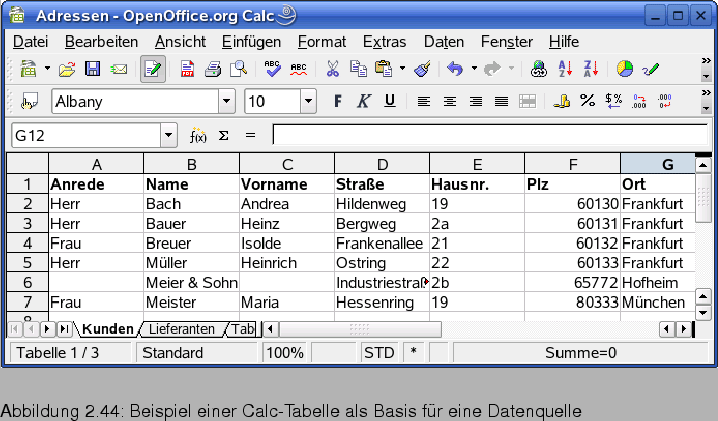Viewport: 718px width, 421px height.
Task: Open Hyperlink dialog globe icon
Action: pos(539,69)
